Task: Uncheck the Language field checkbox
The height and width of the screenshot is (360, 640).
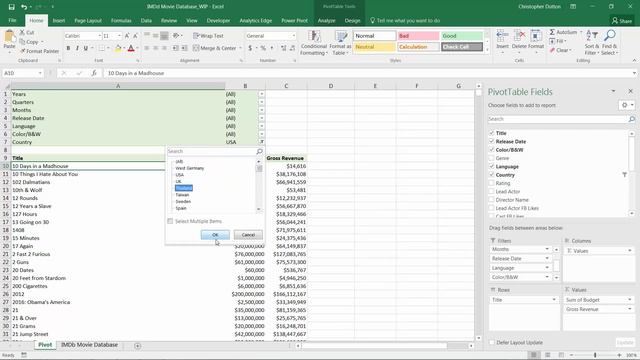Action: (492, 167)
